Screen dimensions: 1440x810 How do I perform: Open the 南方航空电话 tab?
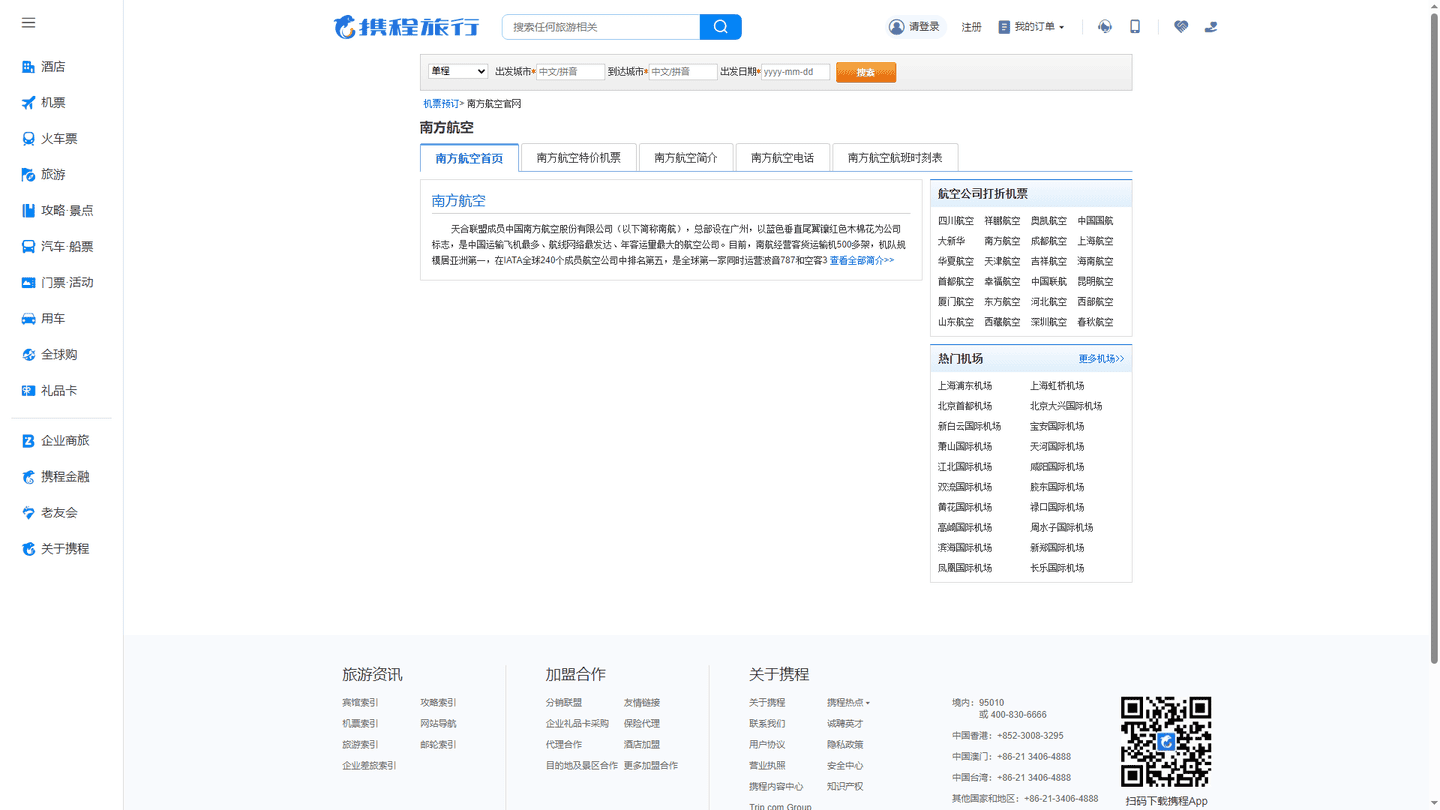pyautogui.click(x=782, y=158)
